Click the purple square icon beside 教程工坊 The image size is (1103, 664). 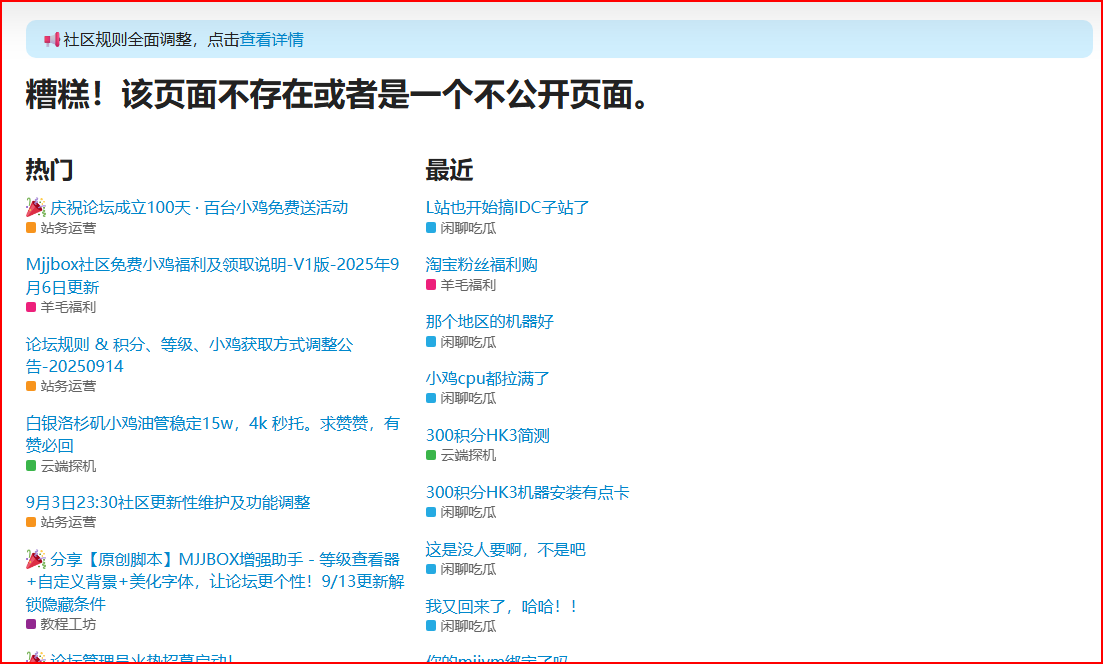click(x=31, y=624)
